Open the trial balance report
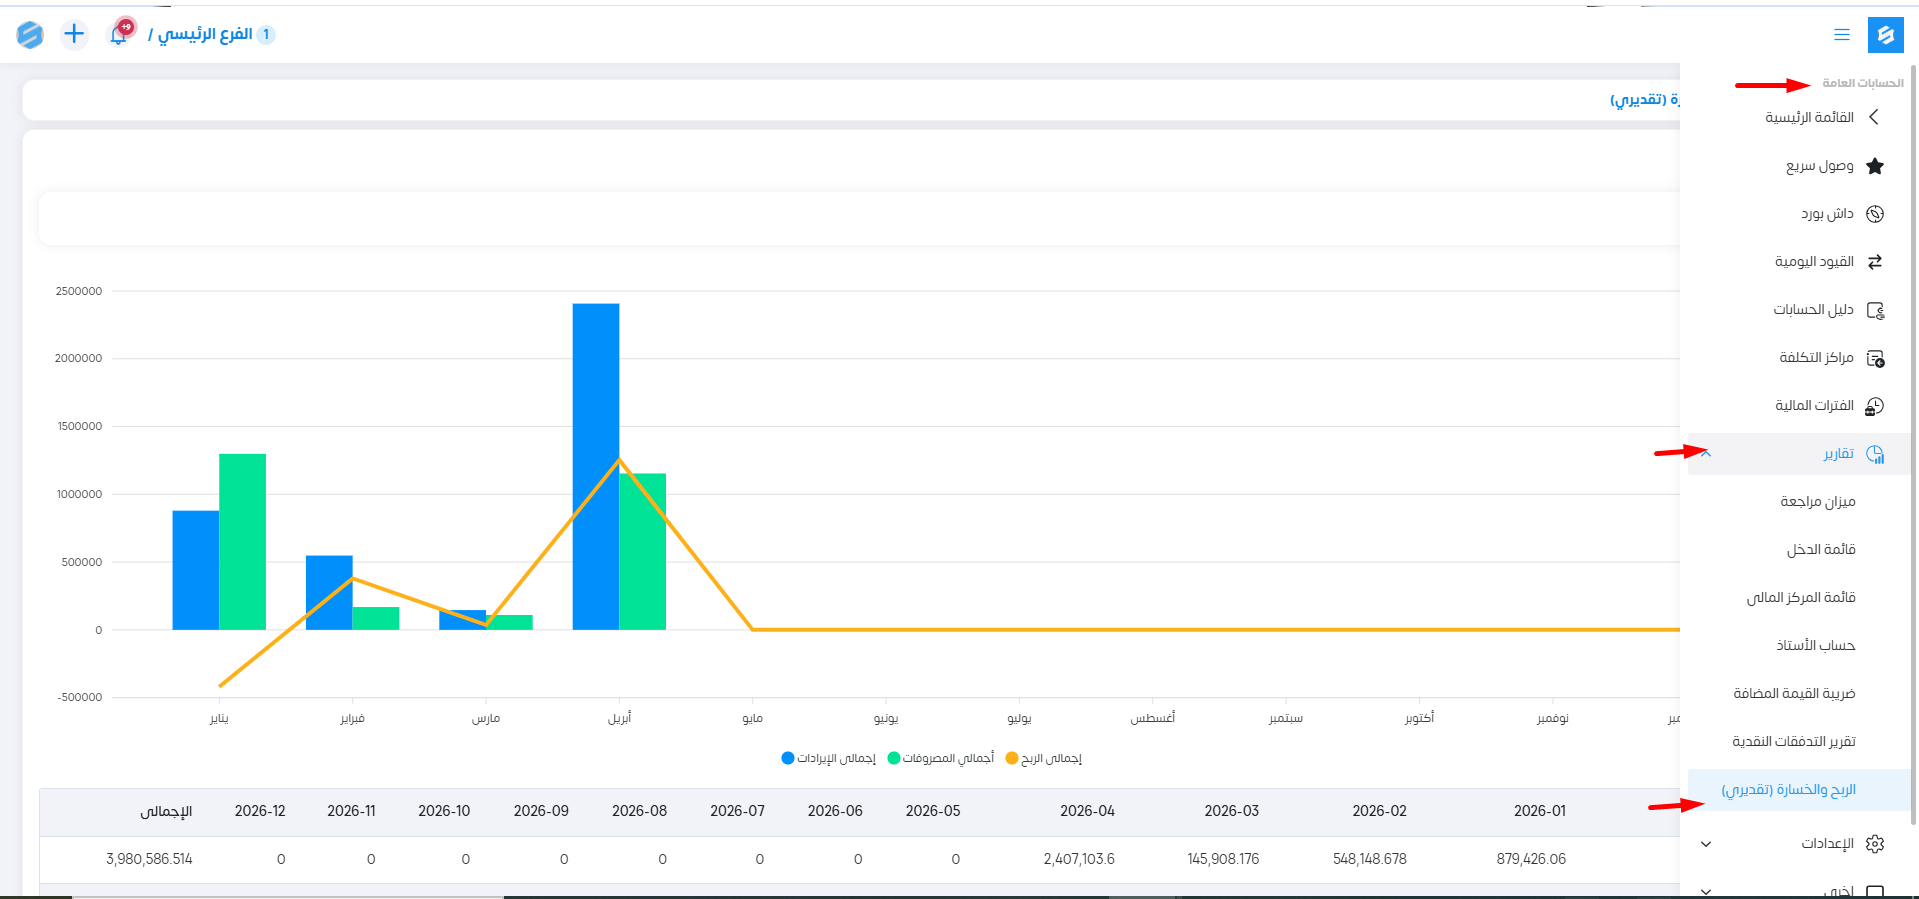The image size is (1919, 899). coord(1817,502)
